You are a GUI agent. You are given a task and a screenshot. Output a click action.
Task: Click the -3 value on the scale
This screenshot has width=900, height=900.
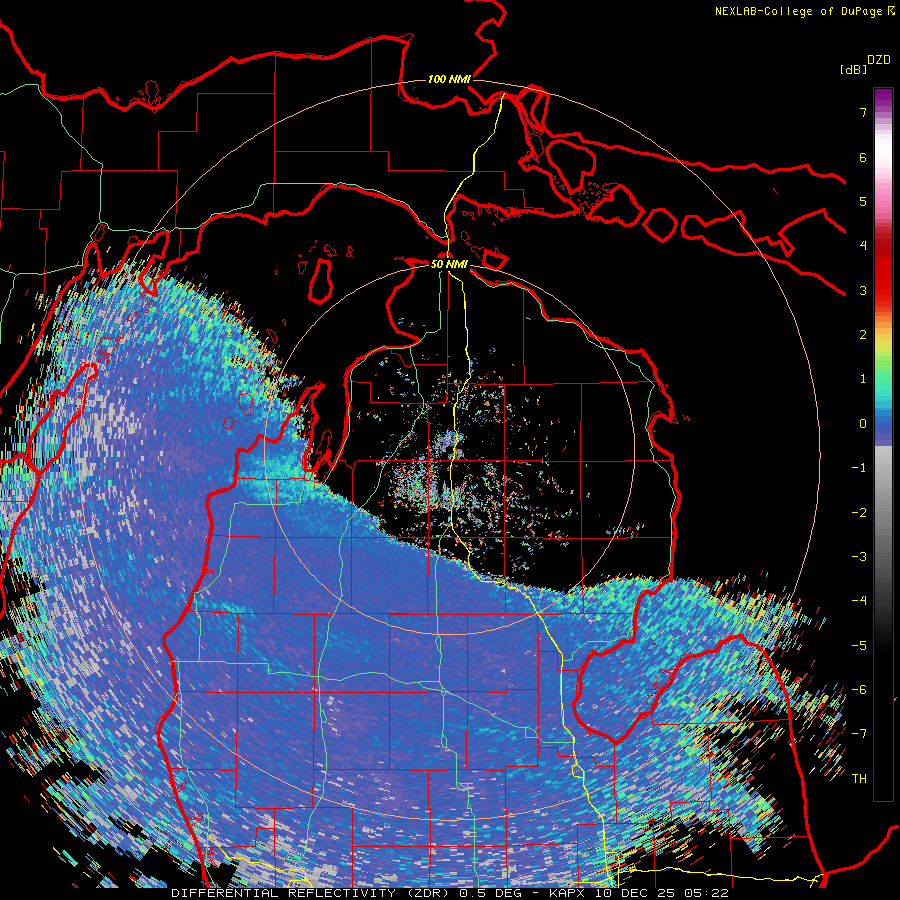coord(859,557)
